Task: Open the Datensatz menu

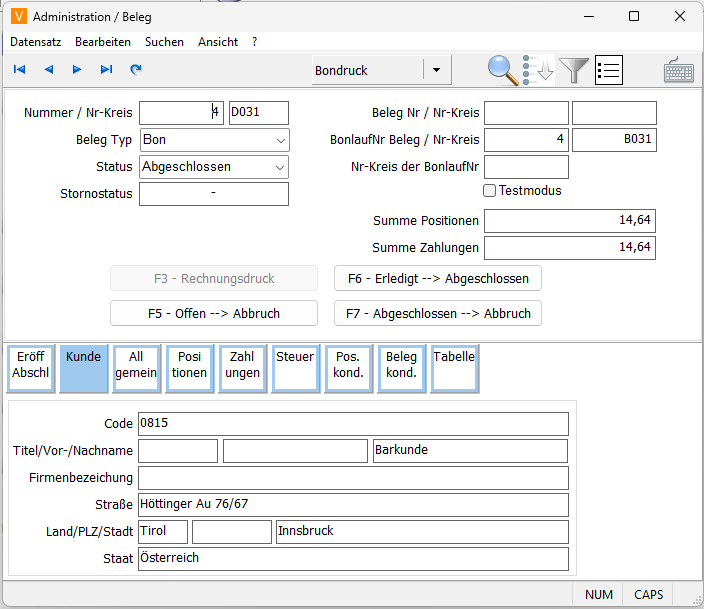Action: (x=36, y=42)
